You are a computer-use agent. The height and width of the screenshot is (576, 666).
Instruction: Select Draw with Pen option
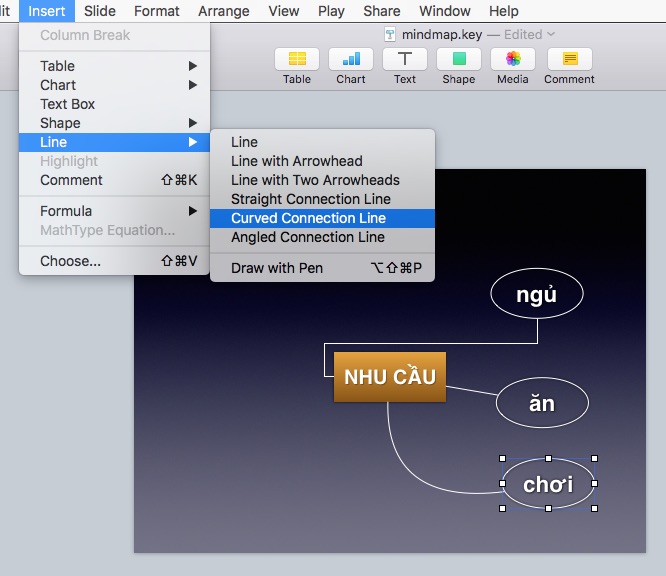point(277,268)
